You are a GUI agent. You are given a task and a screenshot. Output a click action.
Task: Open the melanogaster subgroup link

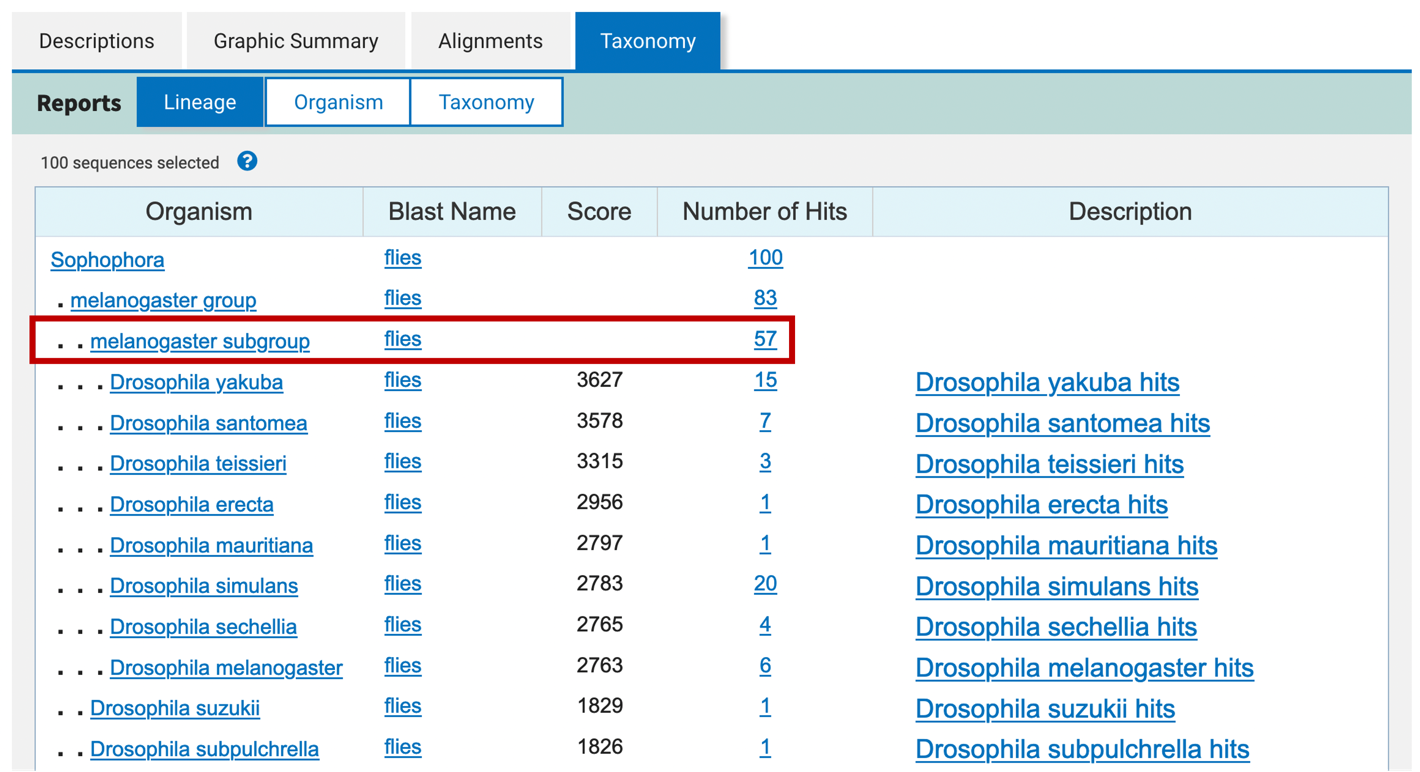pos(200,341)
